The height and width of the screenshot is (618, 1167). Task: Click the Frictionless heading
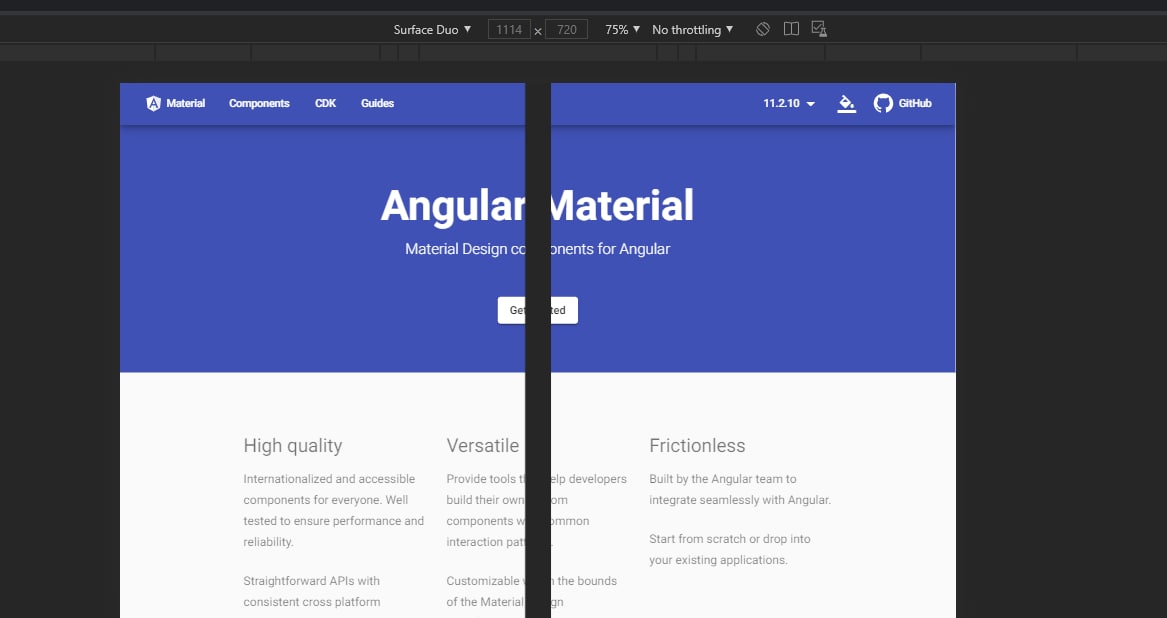[x=697, y=445]
